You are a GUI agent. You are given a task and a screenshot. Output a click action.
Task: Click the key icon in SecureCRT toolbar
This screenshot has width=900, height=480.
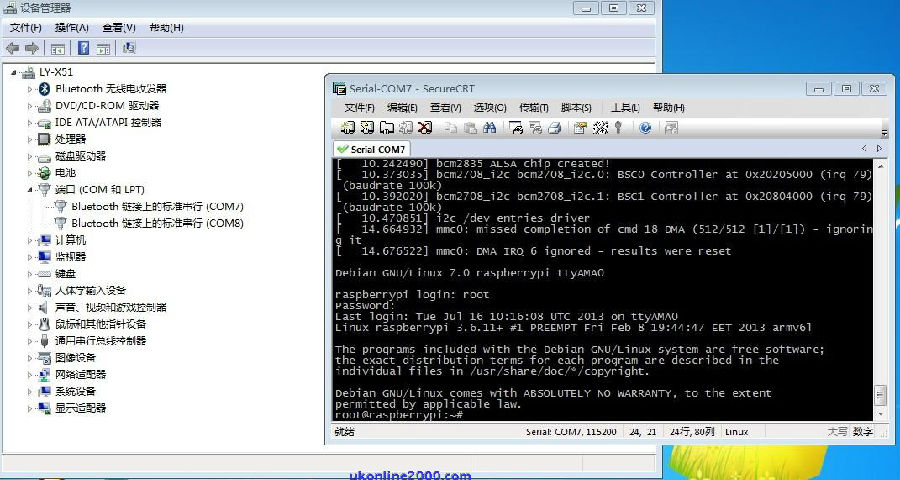(x=619, y=128)
